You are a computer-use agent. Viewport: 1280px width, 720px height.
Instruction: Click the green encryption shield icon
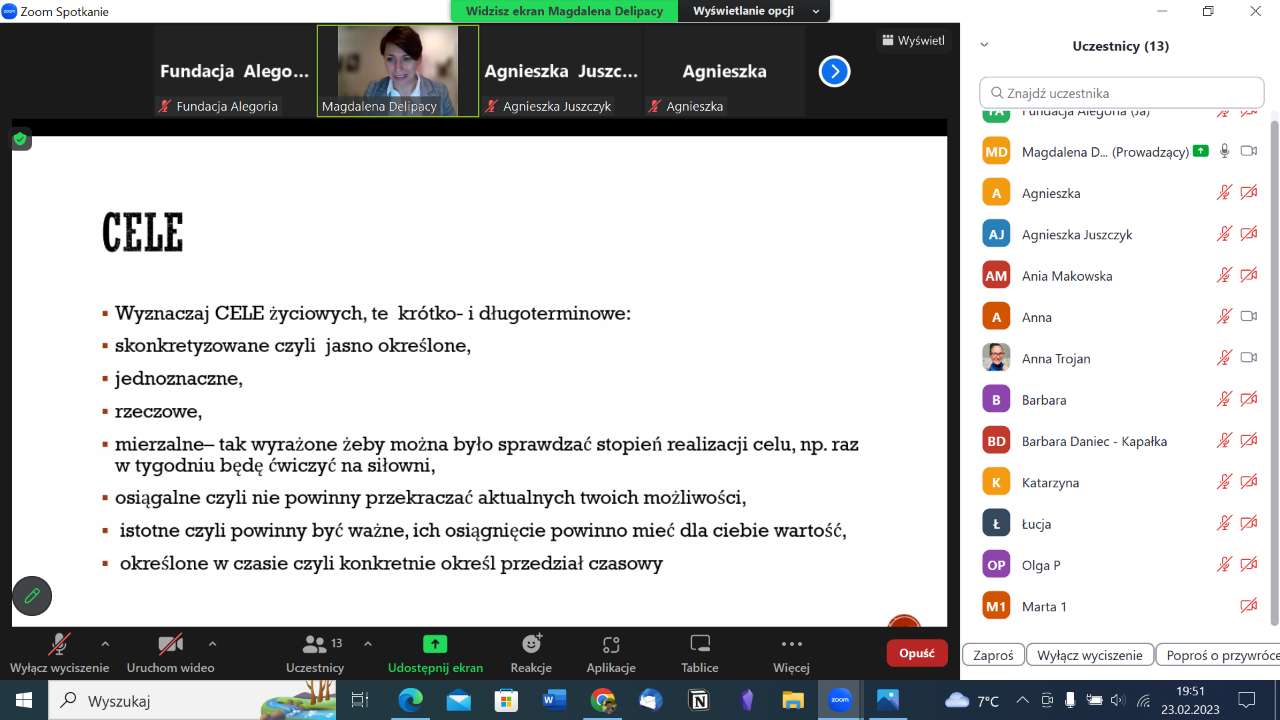[x=20, y=140]
